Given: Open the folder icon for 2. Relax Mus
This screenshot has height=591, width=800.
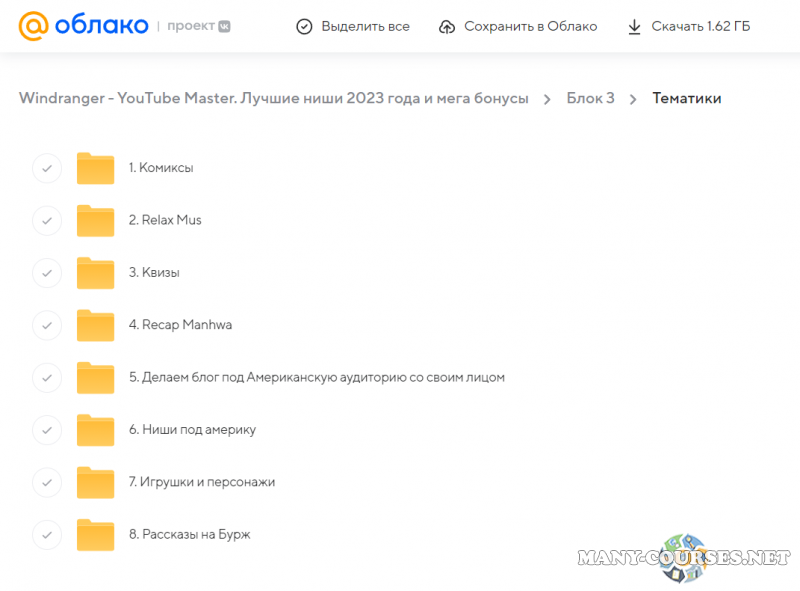Looking at the screenshot, I should tap(96, 220).
